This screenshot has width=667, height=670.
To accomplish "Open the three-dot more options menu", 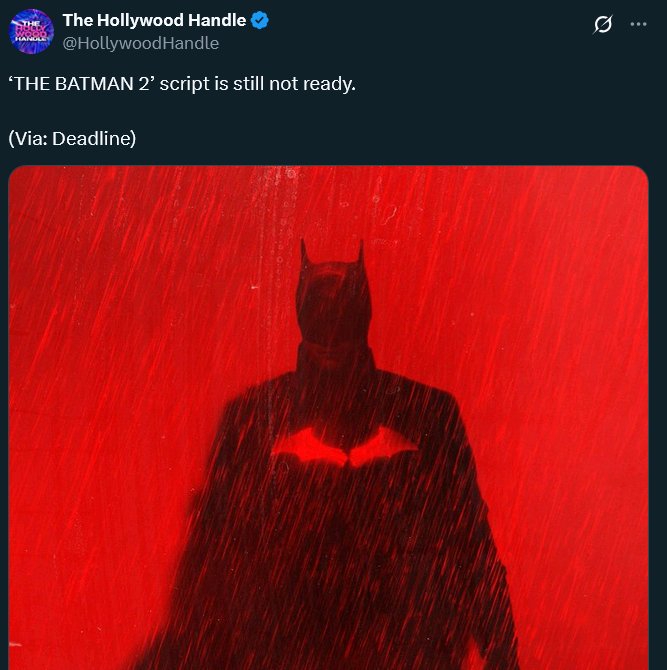I will tap(638, 24).
